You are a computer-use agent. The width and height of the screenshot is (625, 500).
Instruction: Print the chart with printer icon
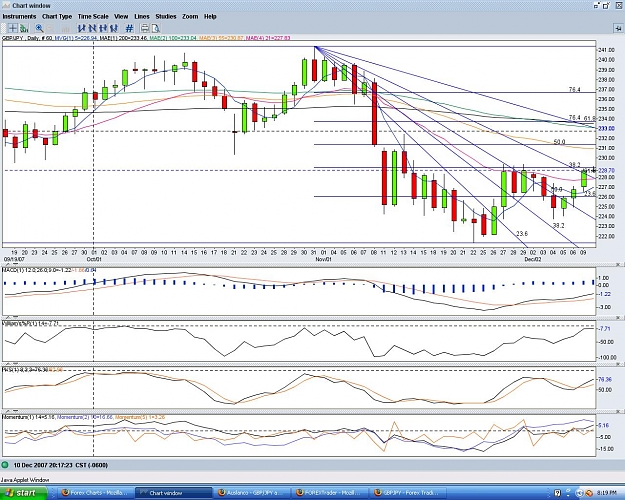pos(145,28)
